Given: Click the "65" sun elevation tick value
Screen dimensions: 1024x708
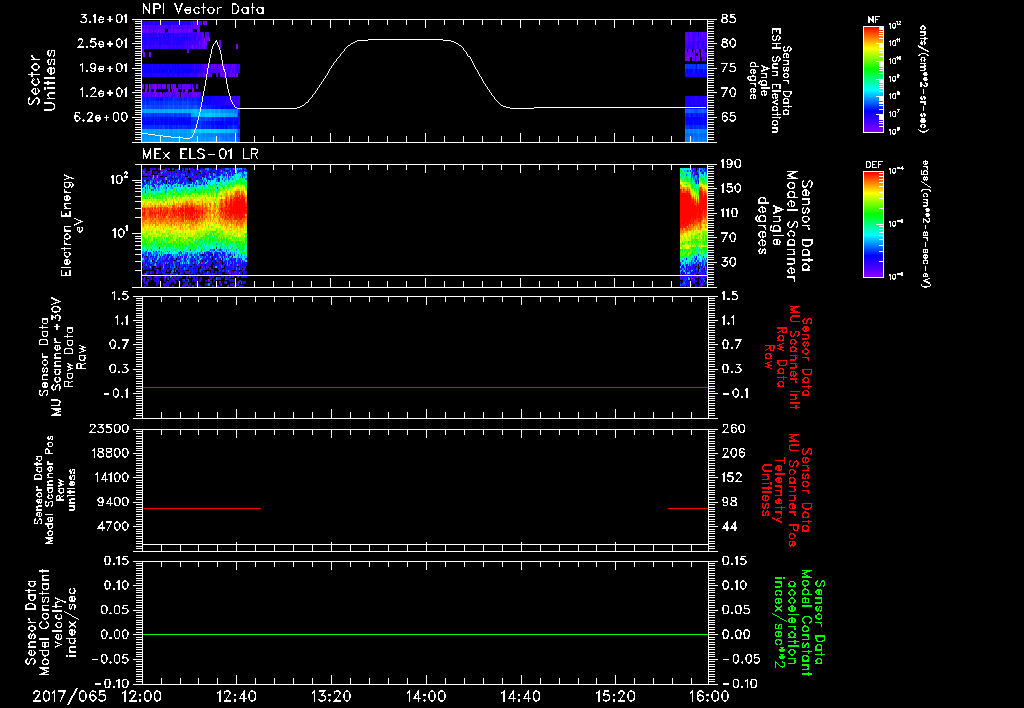Looking at the screenshot, I should pyautogui.click(x=729, y=117).
